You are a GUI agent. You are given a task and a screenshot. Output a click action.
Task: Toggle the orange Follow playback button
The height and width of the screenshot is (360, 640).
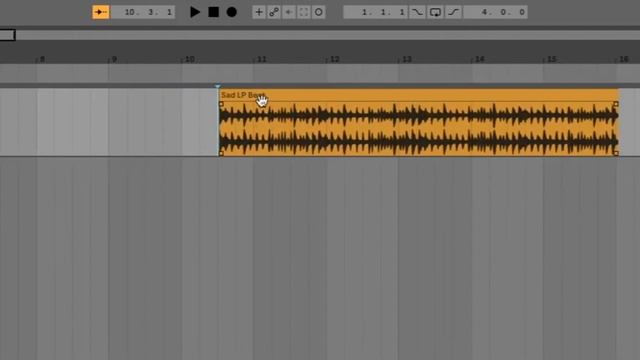100,12
